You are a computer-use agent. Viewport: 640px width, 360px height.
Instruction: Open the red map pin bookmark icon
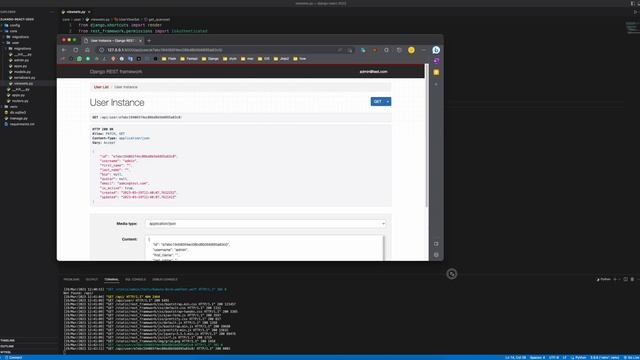(113, 59)
